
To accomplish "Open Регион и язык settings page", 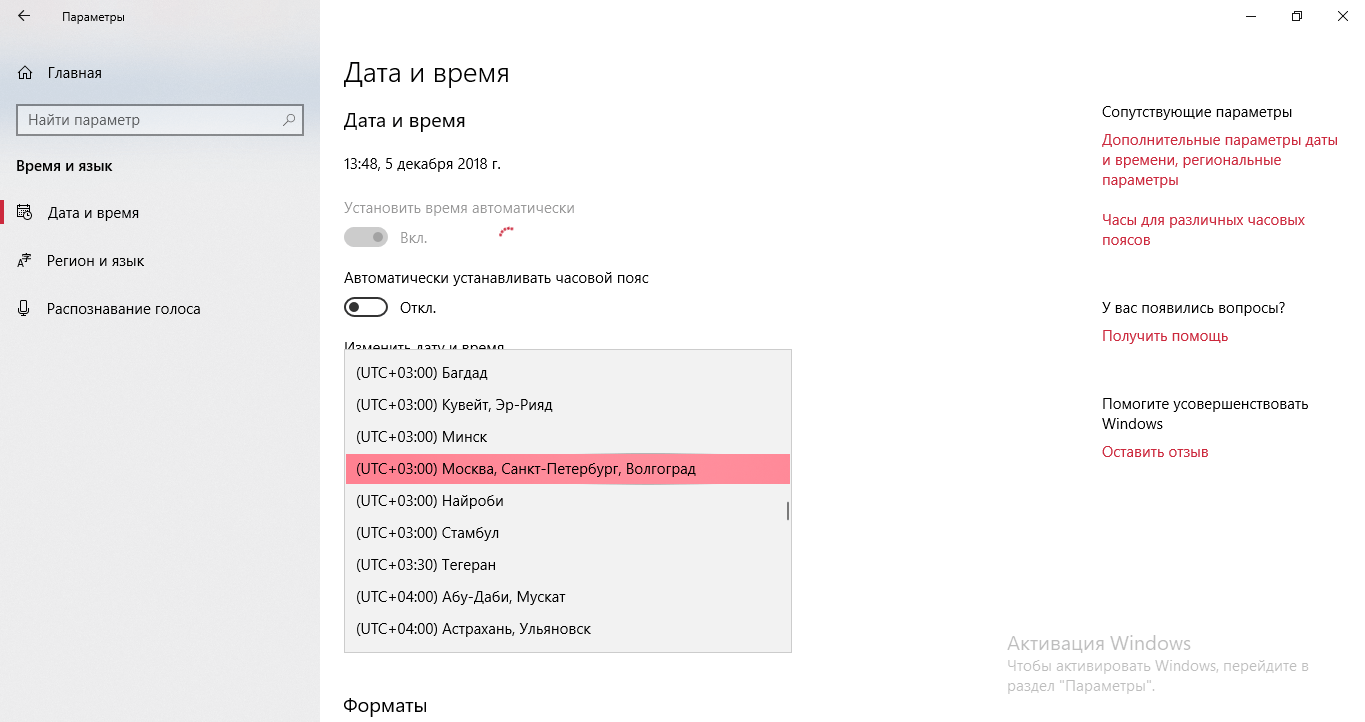I will (160, 261).
